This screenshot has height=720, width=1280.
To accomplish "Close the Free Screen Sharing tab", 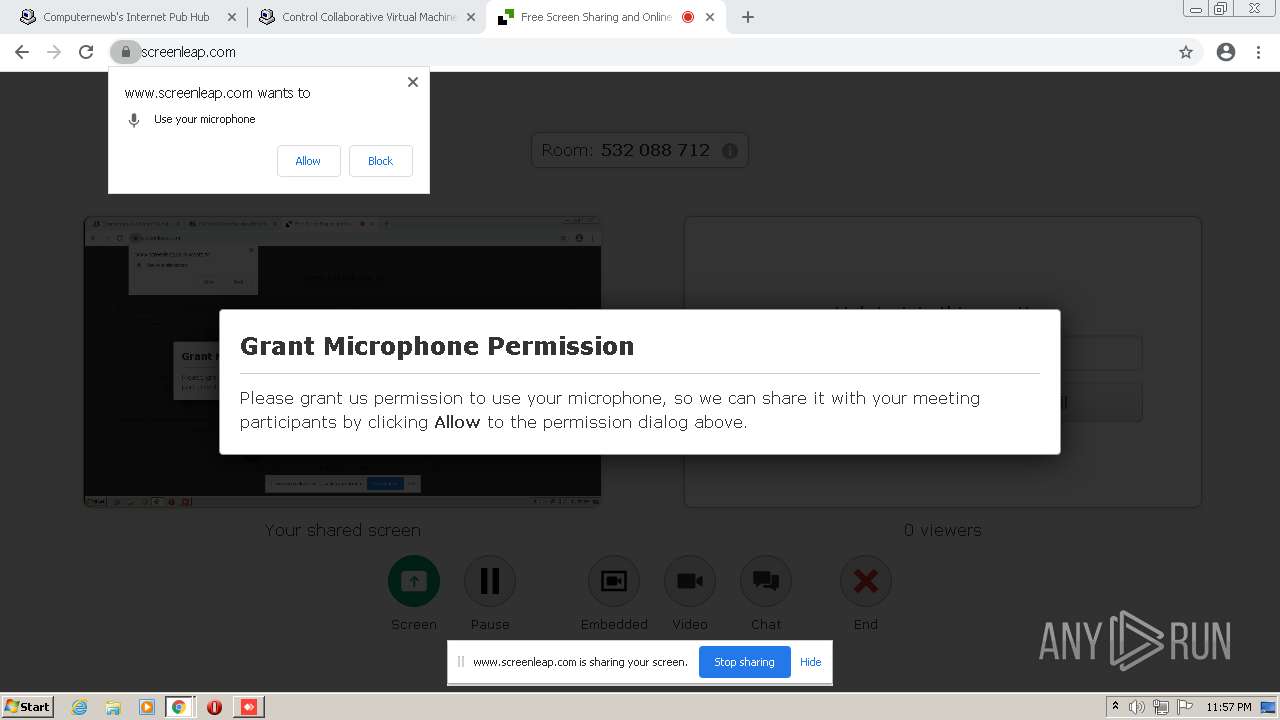I will (710, 17).
